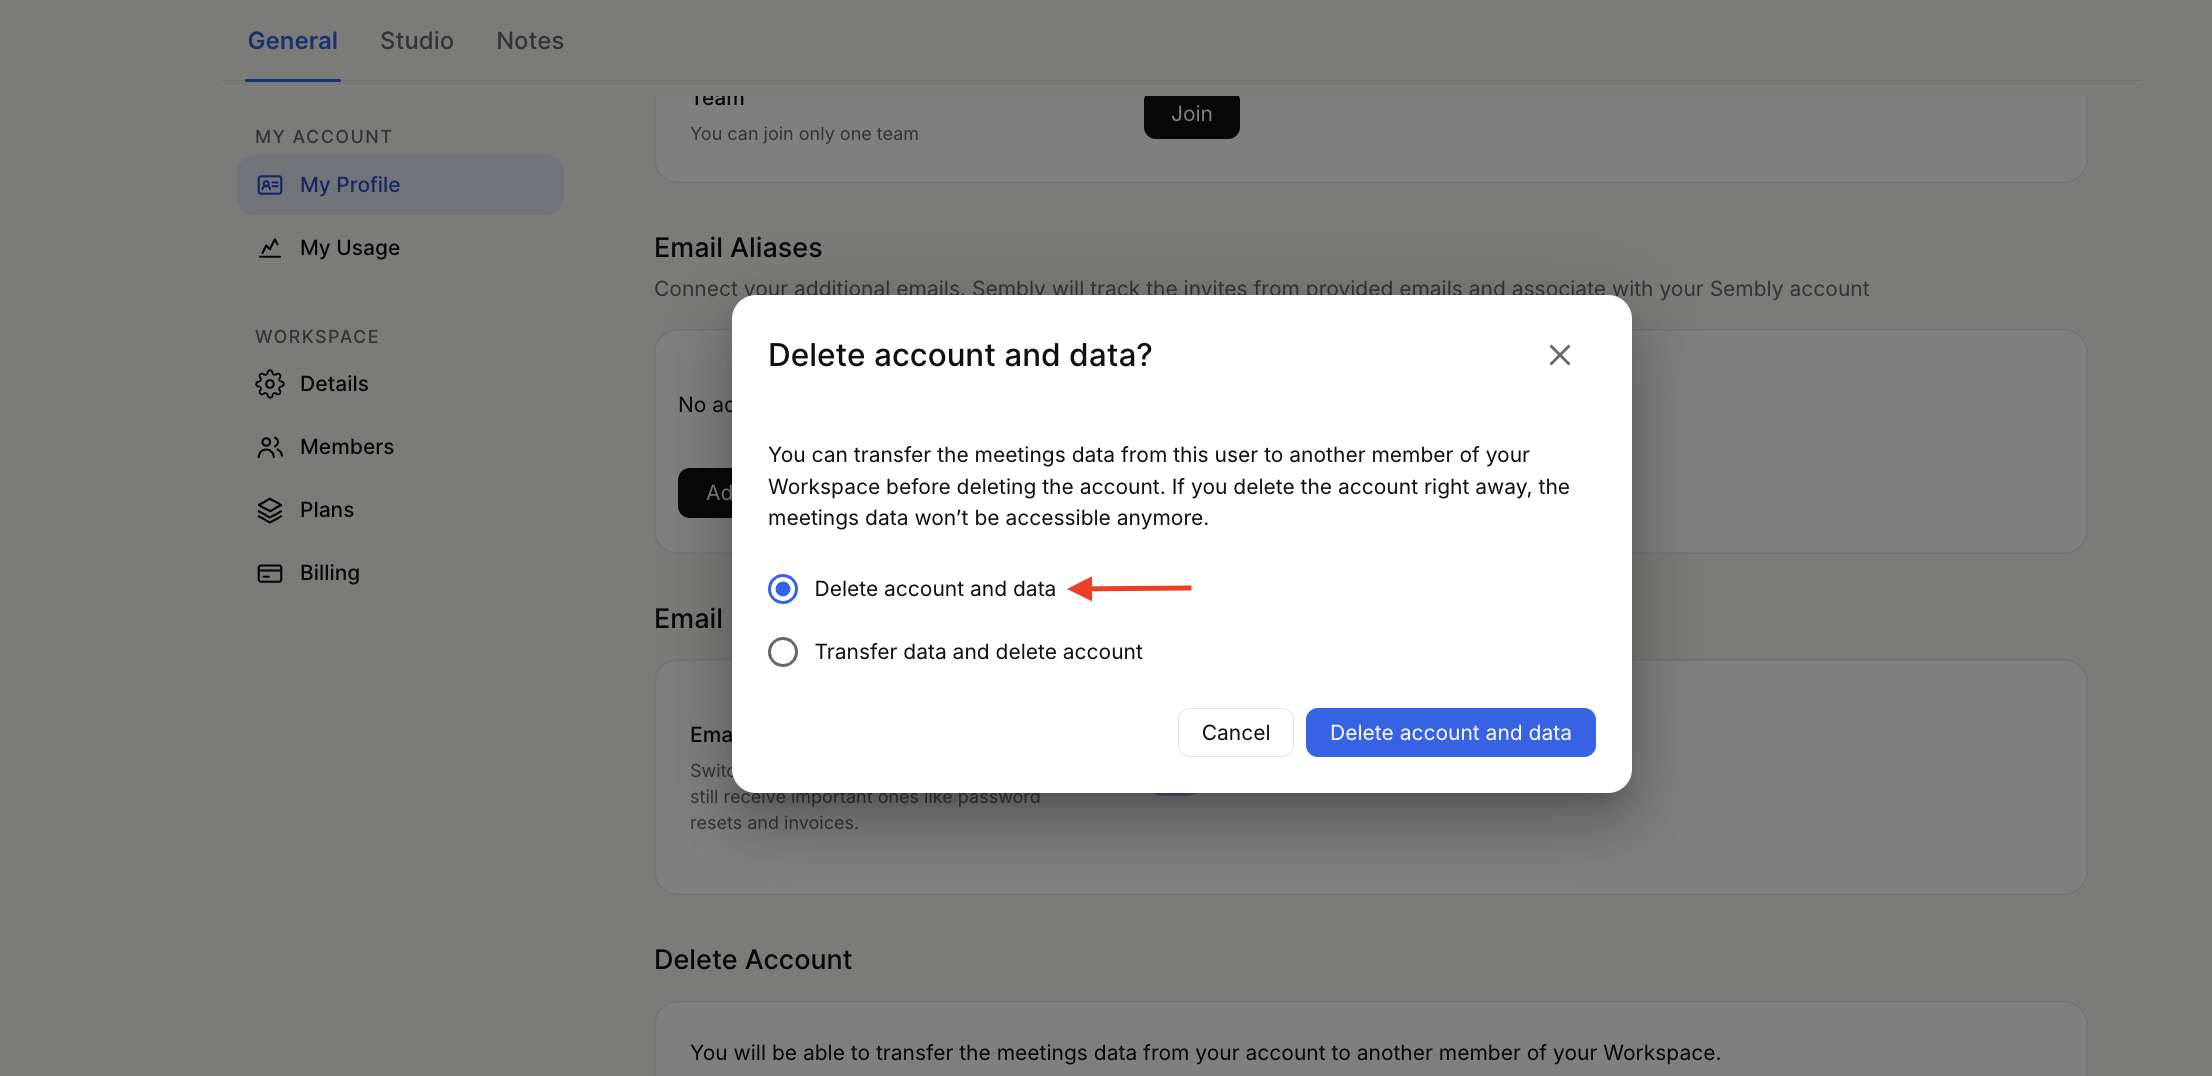Open the Members label in sidebar
The image size is (2212, 1076).
(x=347, y=447)
